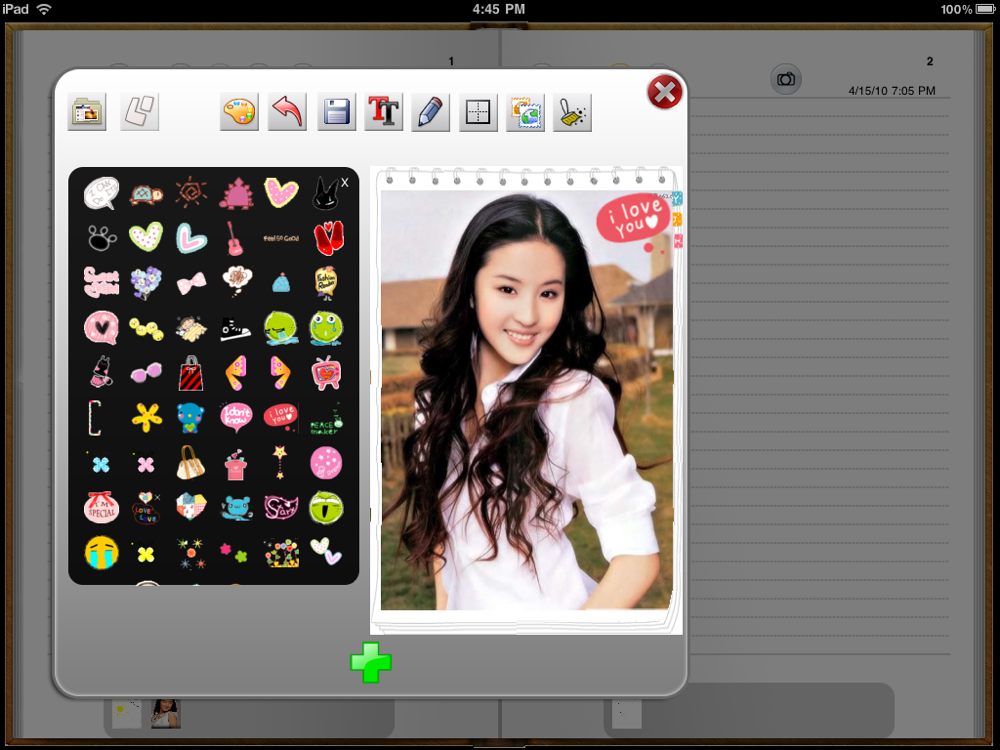Screen dimensions: 1000x750
Task: Select the "I love you" sticker placed on photo
Action: (632, 219)
